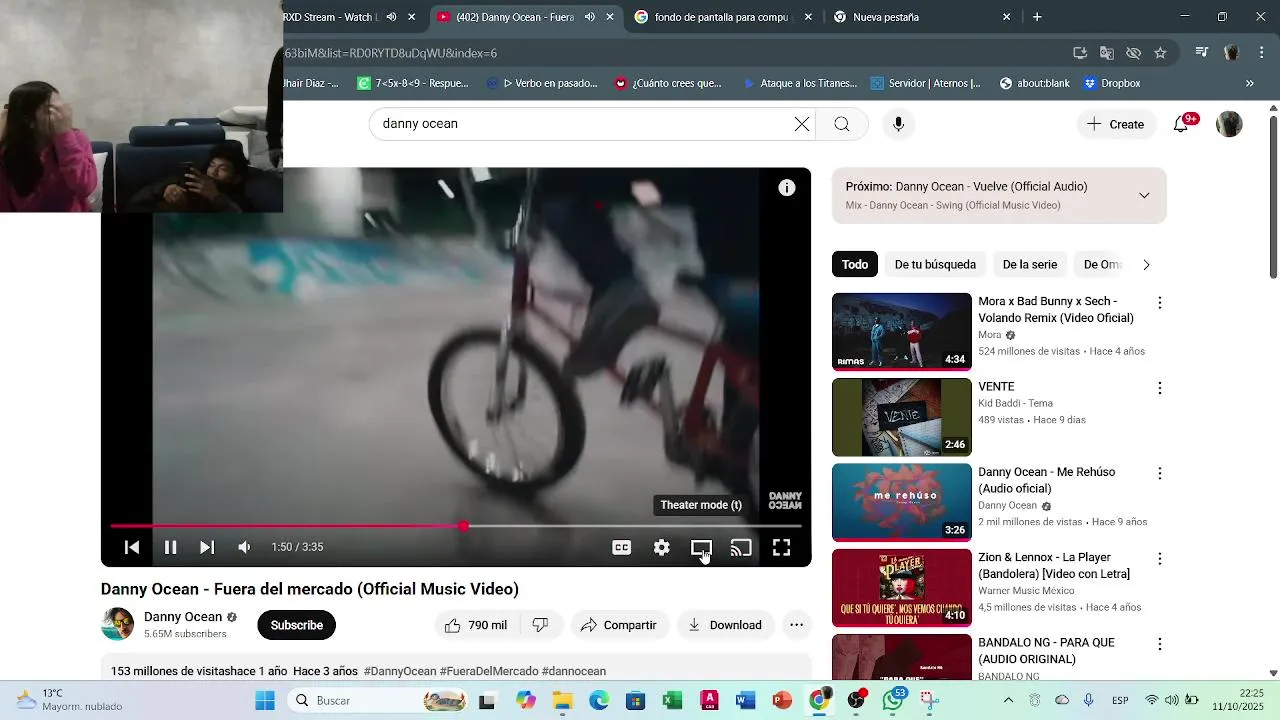Screen dimensions: 1280x720
Task: Switch to fondo de pantalla browser tab
Action: [722, 17]
